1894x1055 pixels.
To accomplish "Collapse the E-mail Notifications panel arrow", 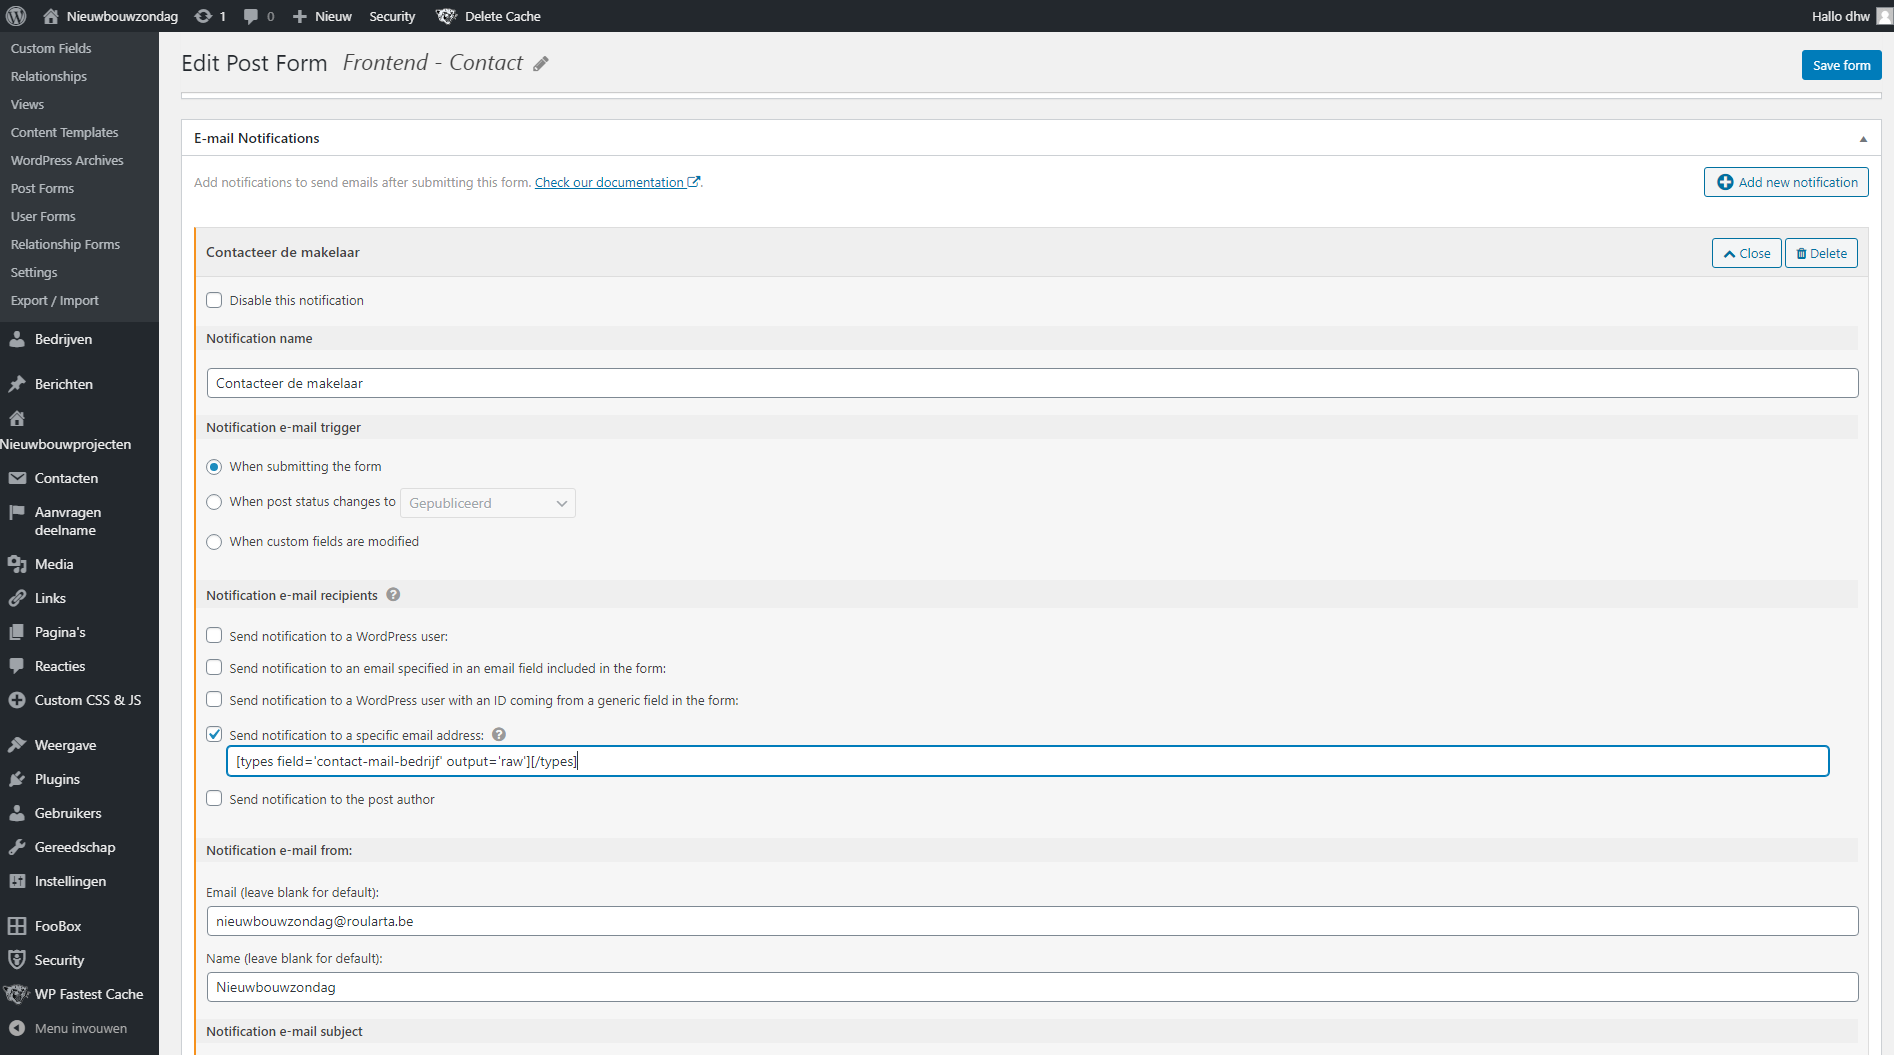I will [1863, 139].
